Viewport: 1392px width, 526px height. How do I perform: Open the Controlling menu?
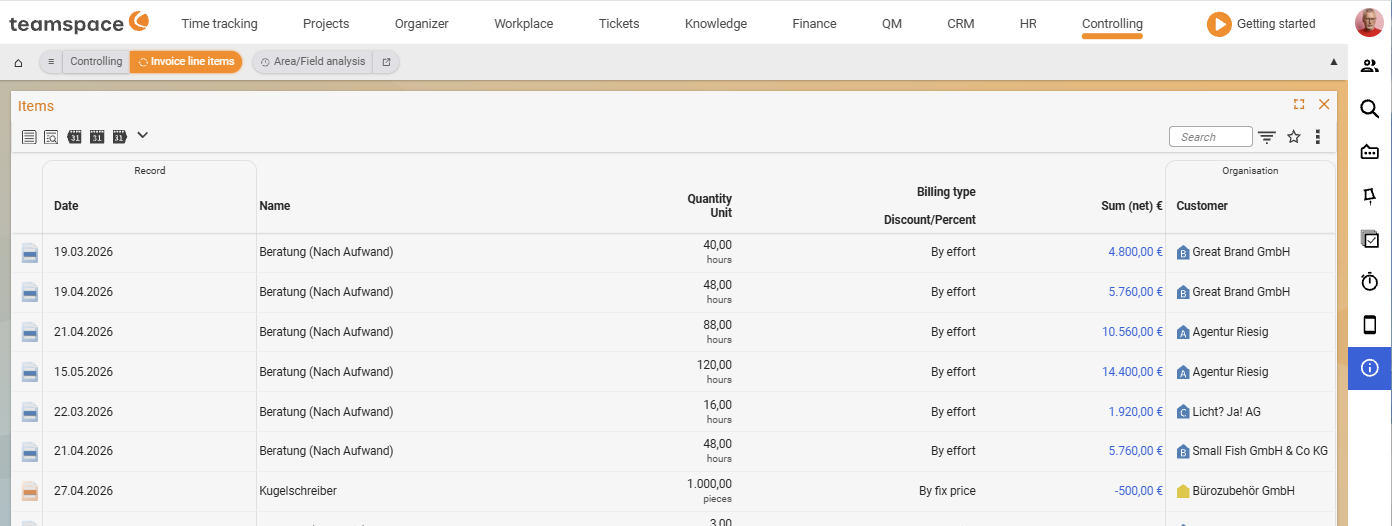[1112, 24]
